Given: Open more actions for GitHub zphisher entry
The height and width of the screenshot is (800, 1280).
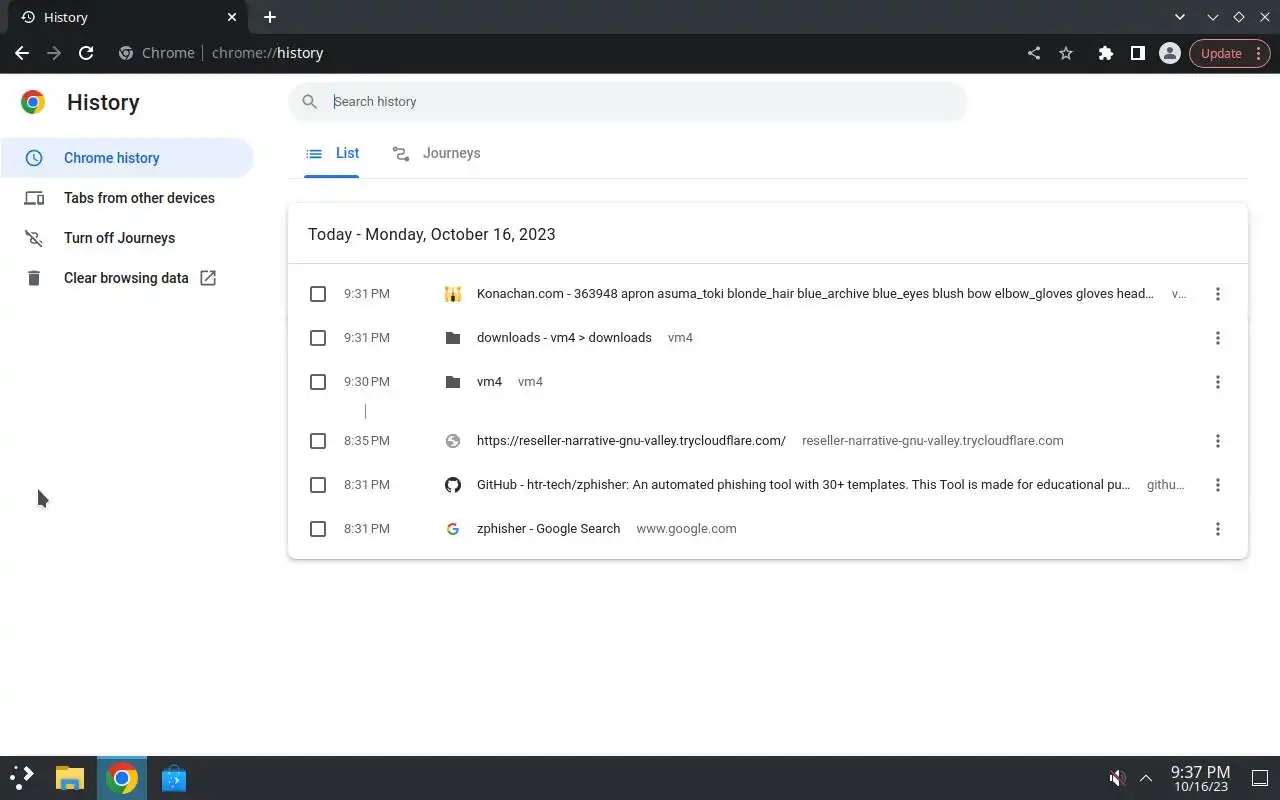Looking at the screenshot, I should point(1217,485).
